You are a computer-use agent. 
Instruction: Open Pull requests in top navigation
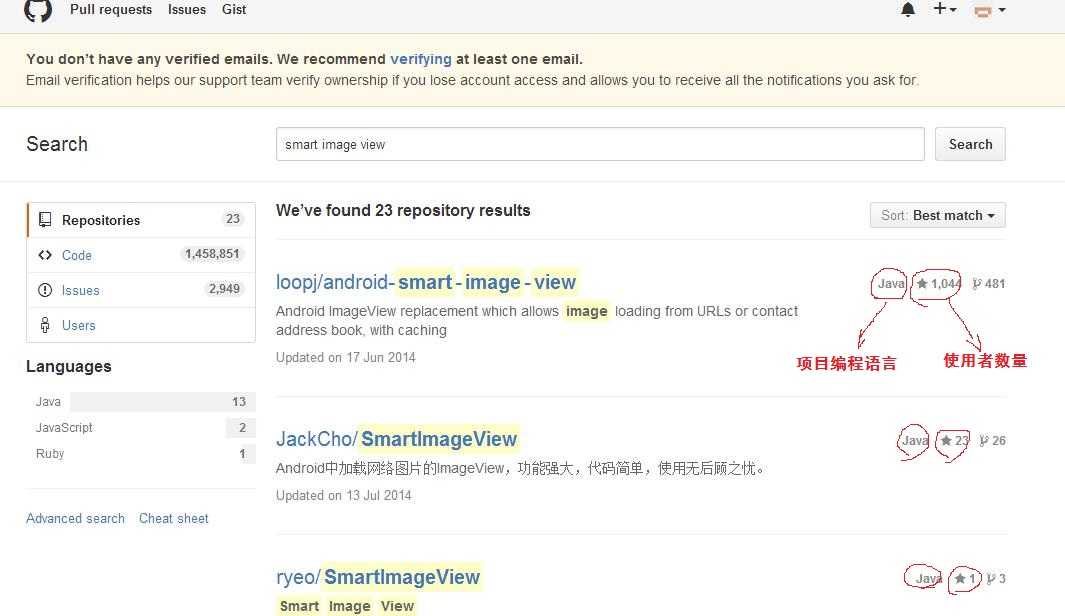point(111,10)
